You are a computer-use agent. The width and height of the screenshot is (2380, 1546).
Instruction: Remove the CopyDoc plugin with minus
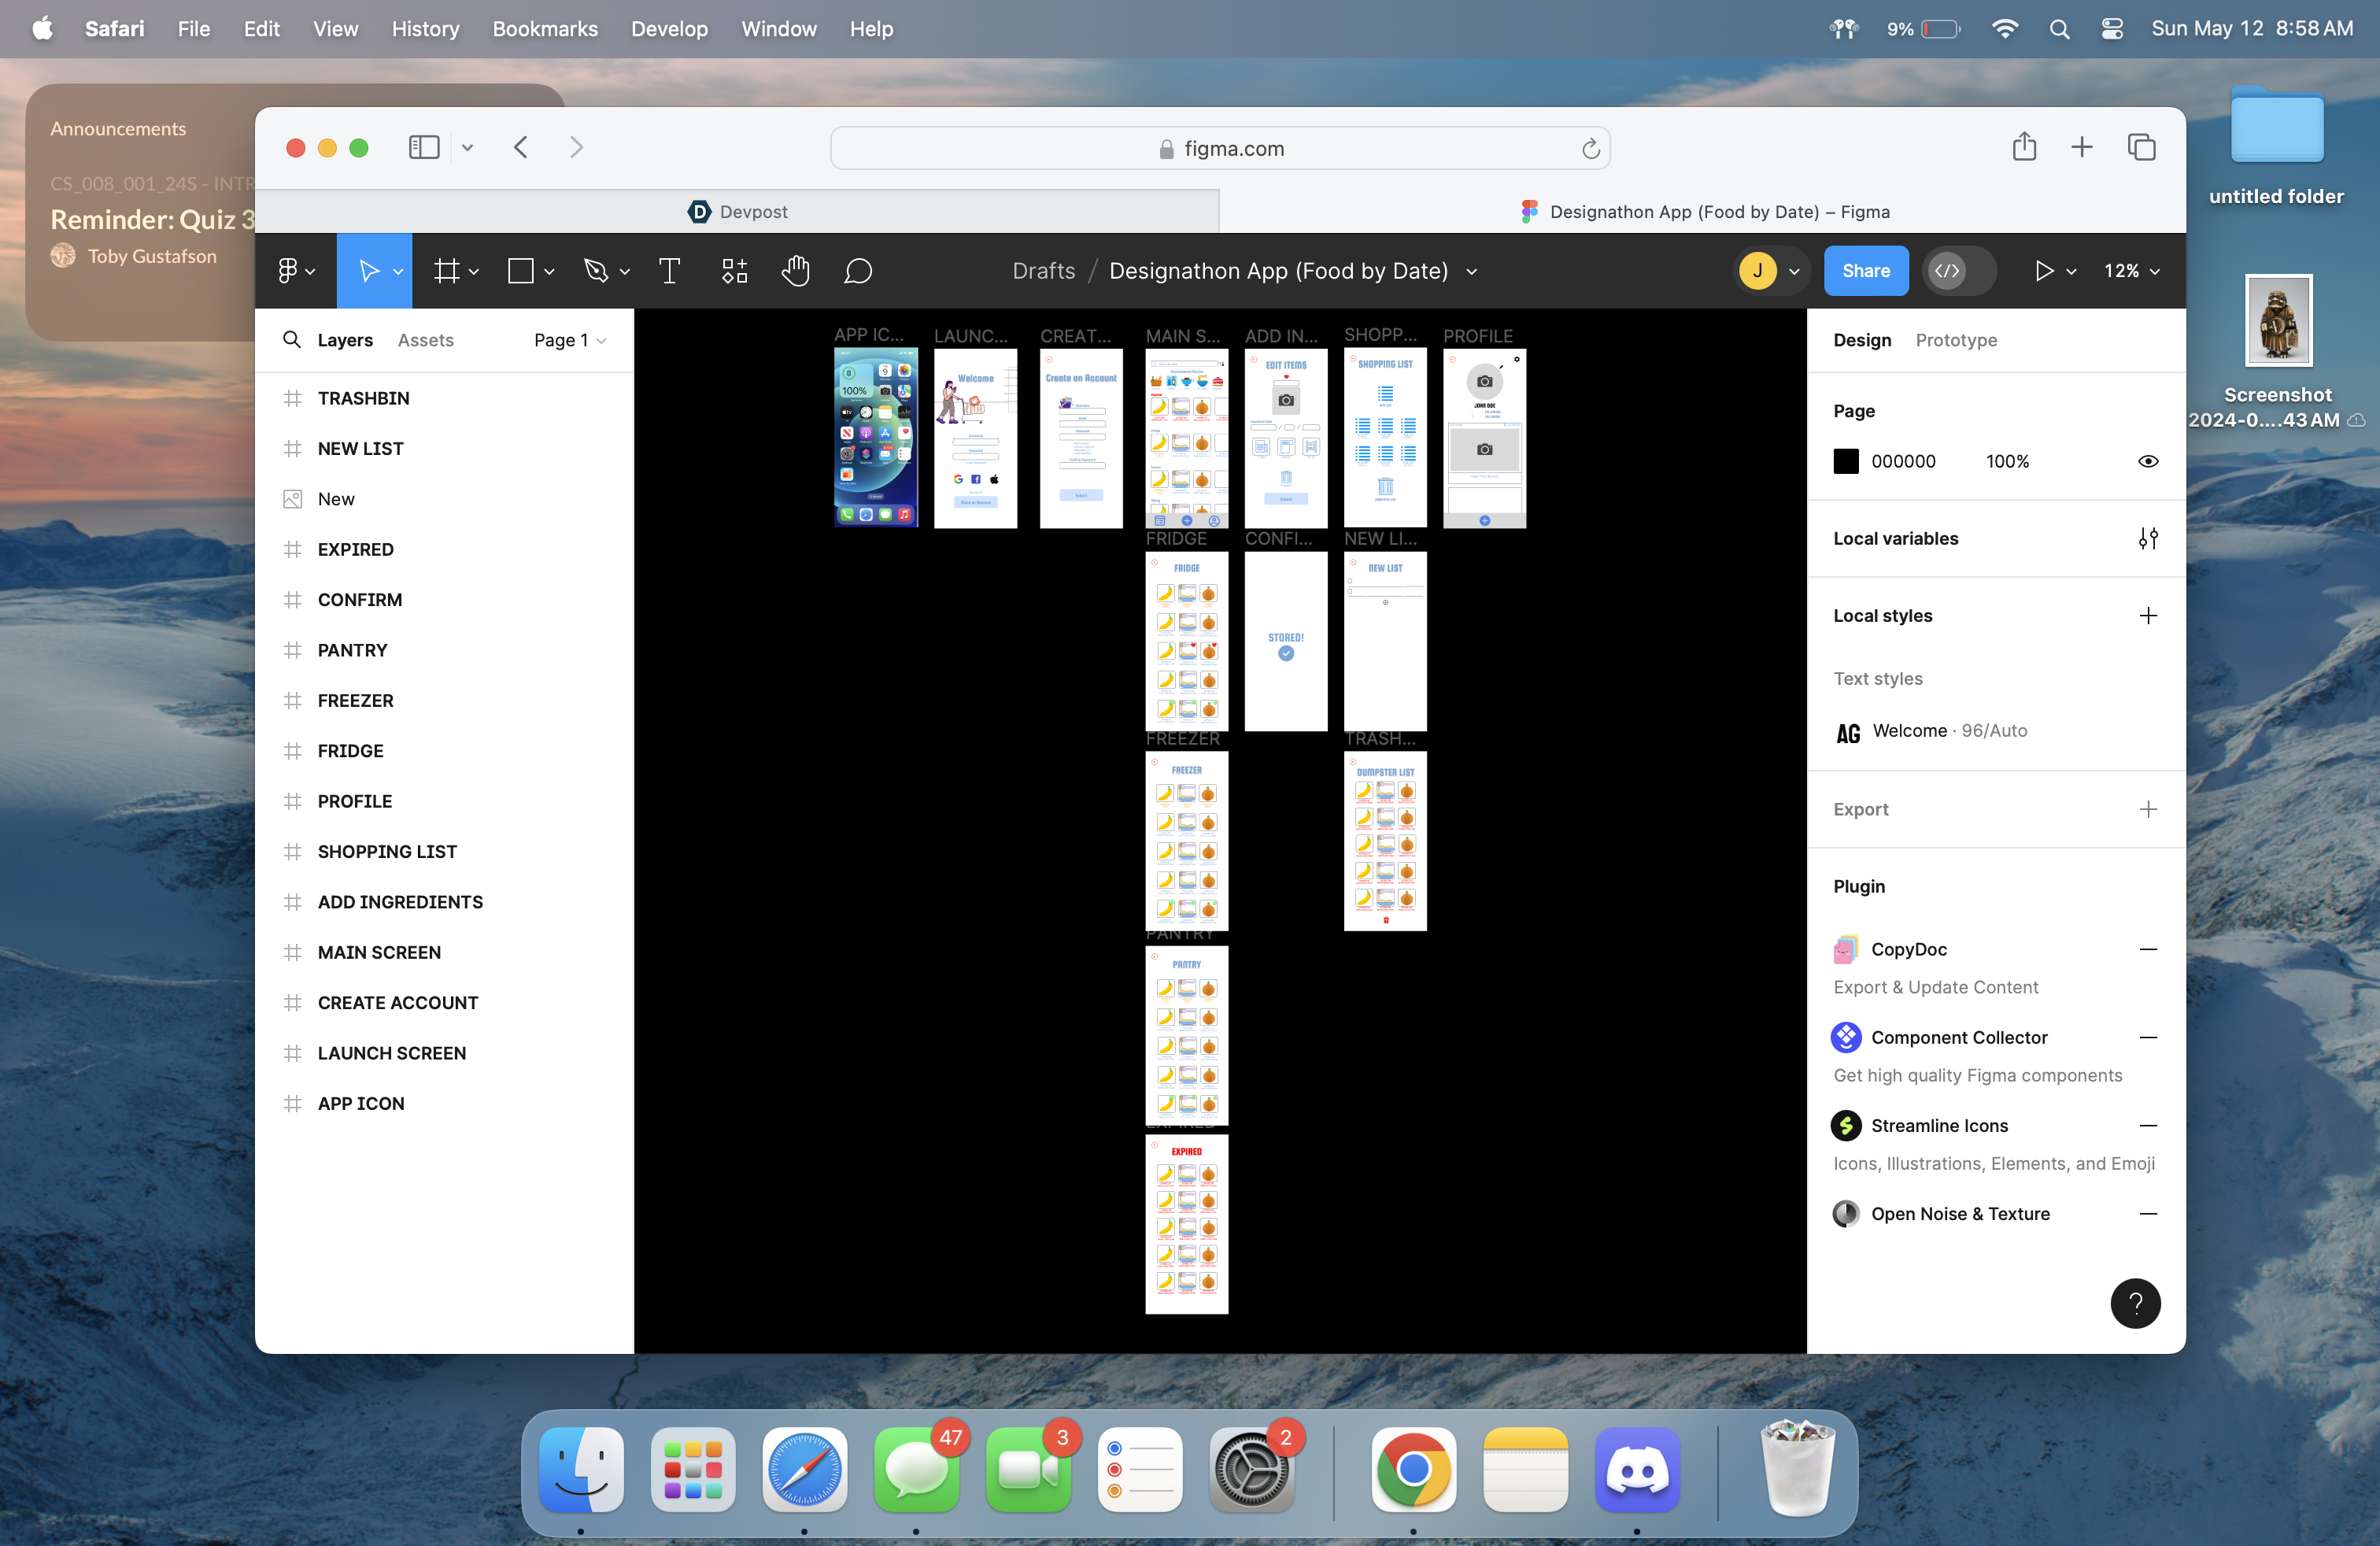click(2147, 949)
